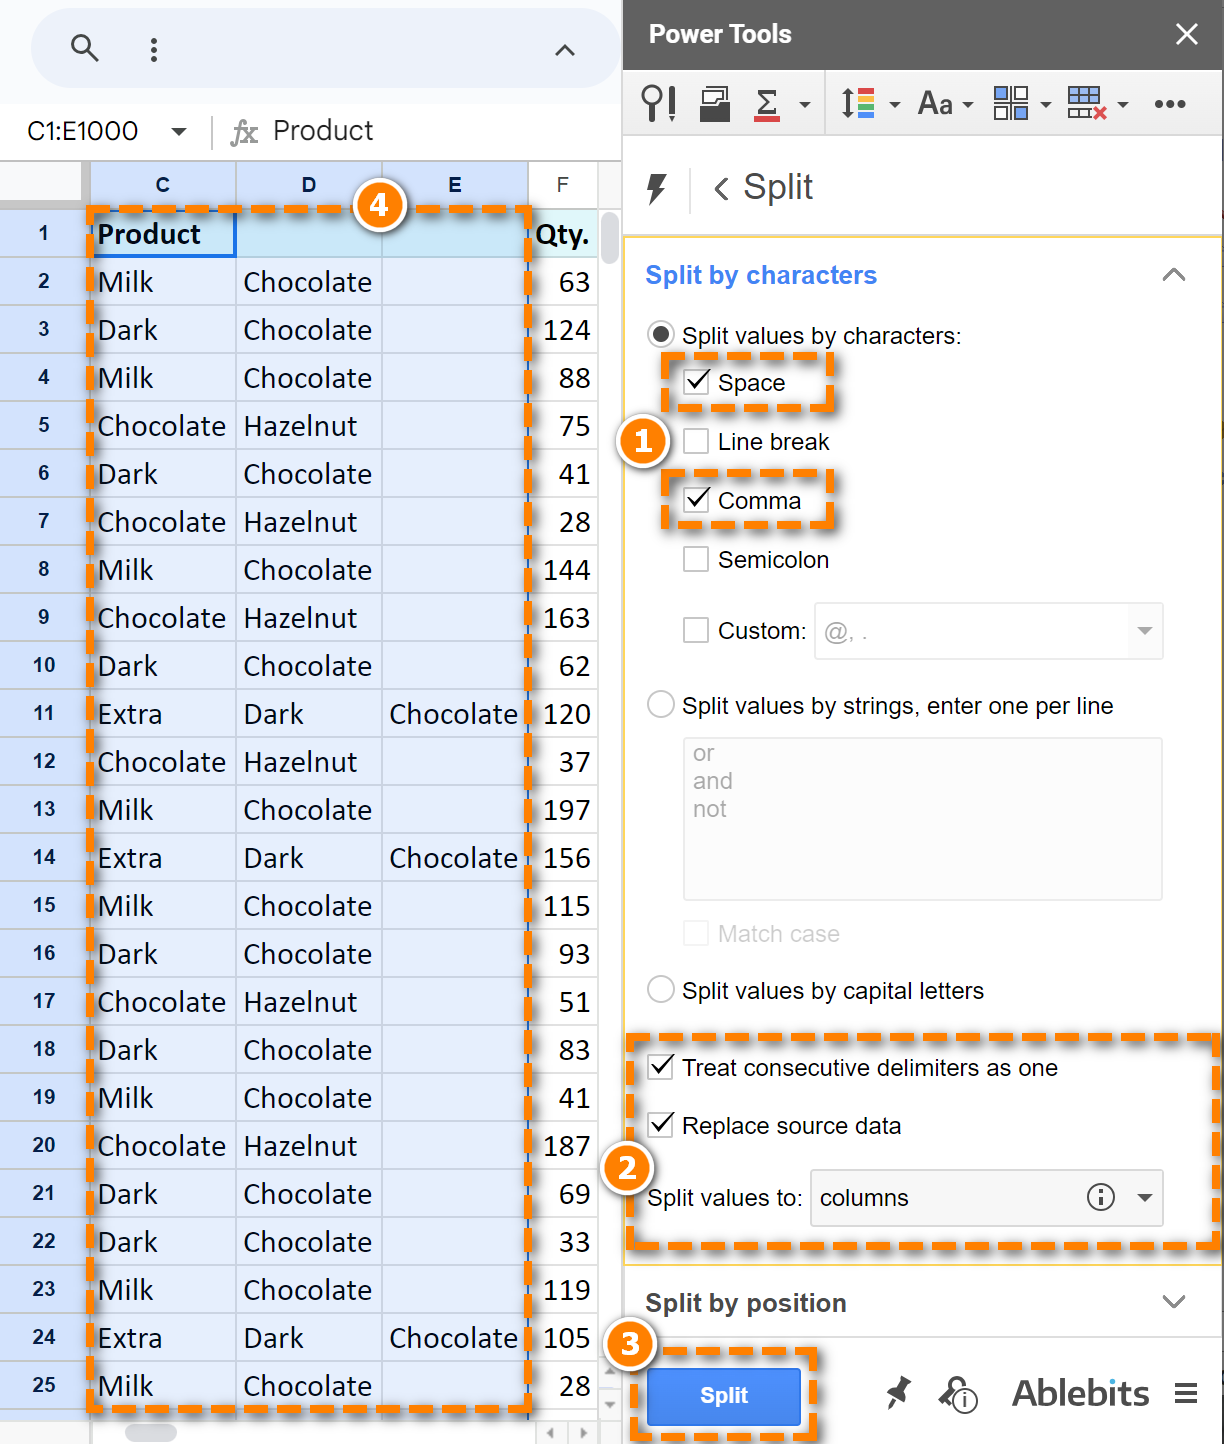
Task: Click the Randomize sort icon
Action: 858,103
